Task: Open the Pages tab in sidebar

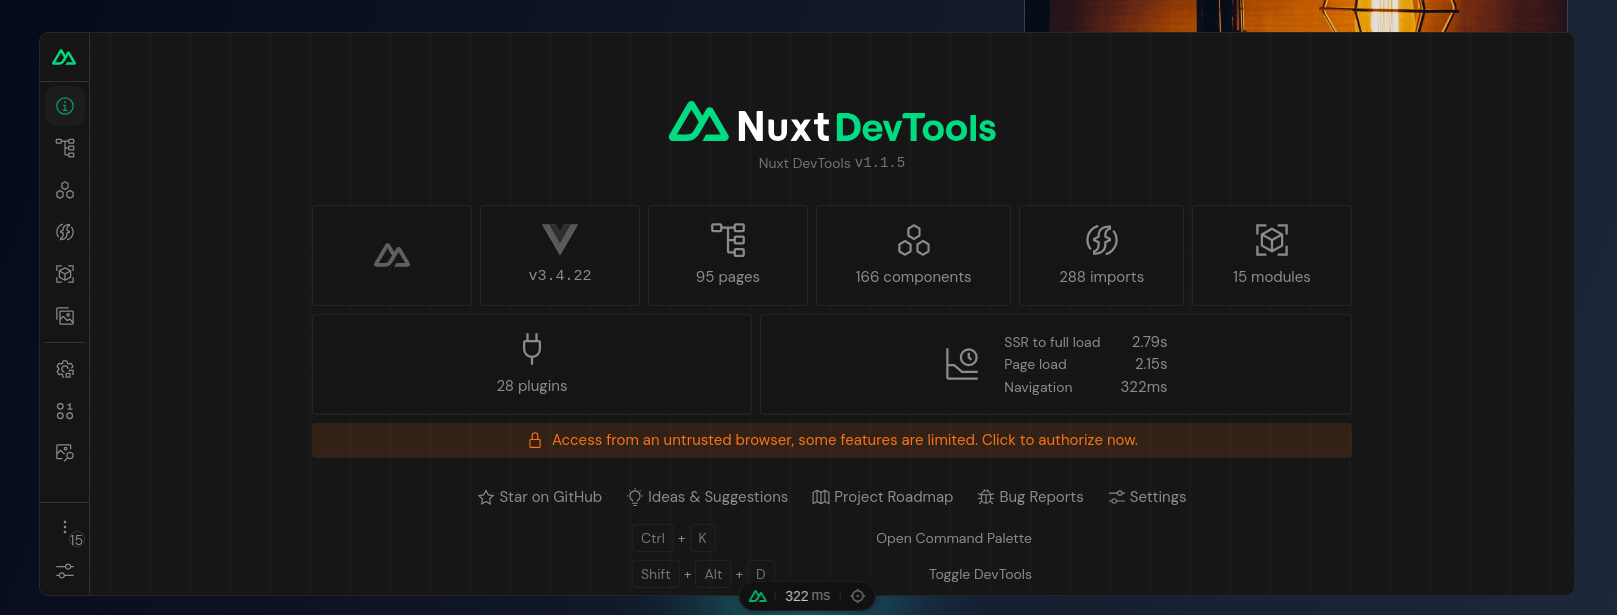Action: (65, 148)
